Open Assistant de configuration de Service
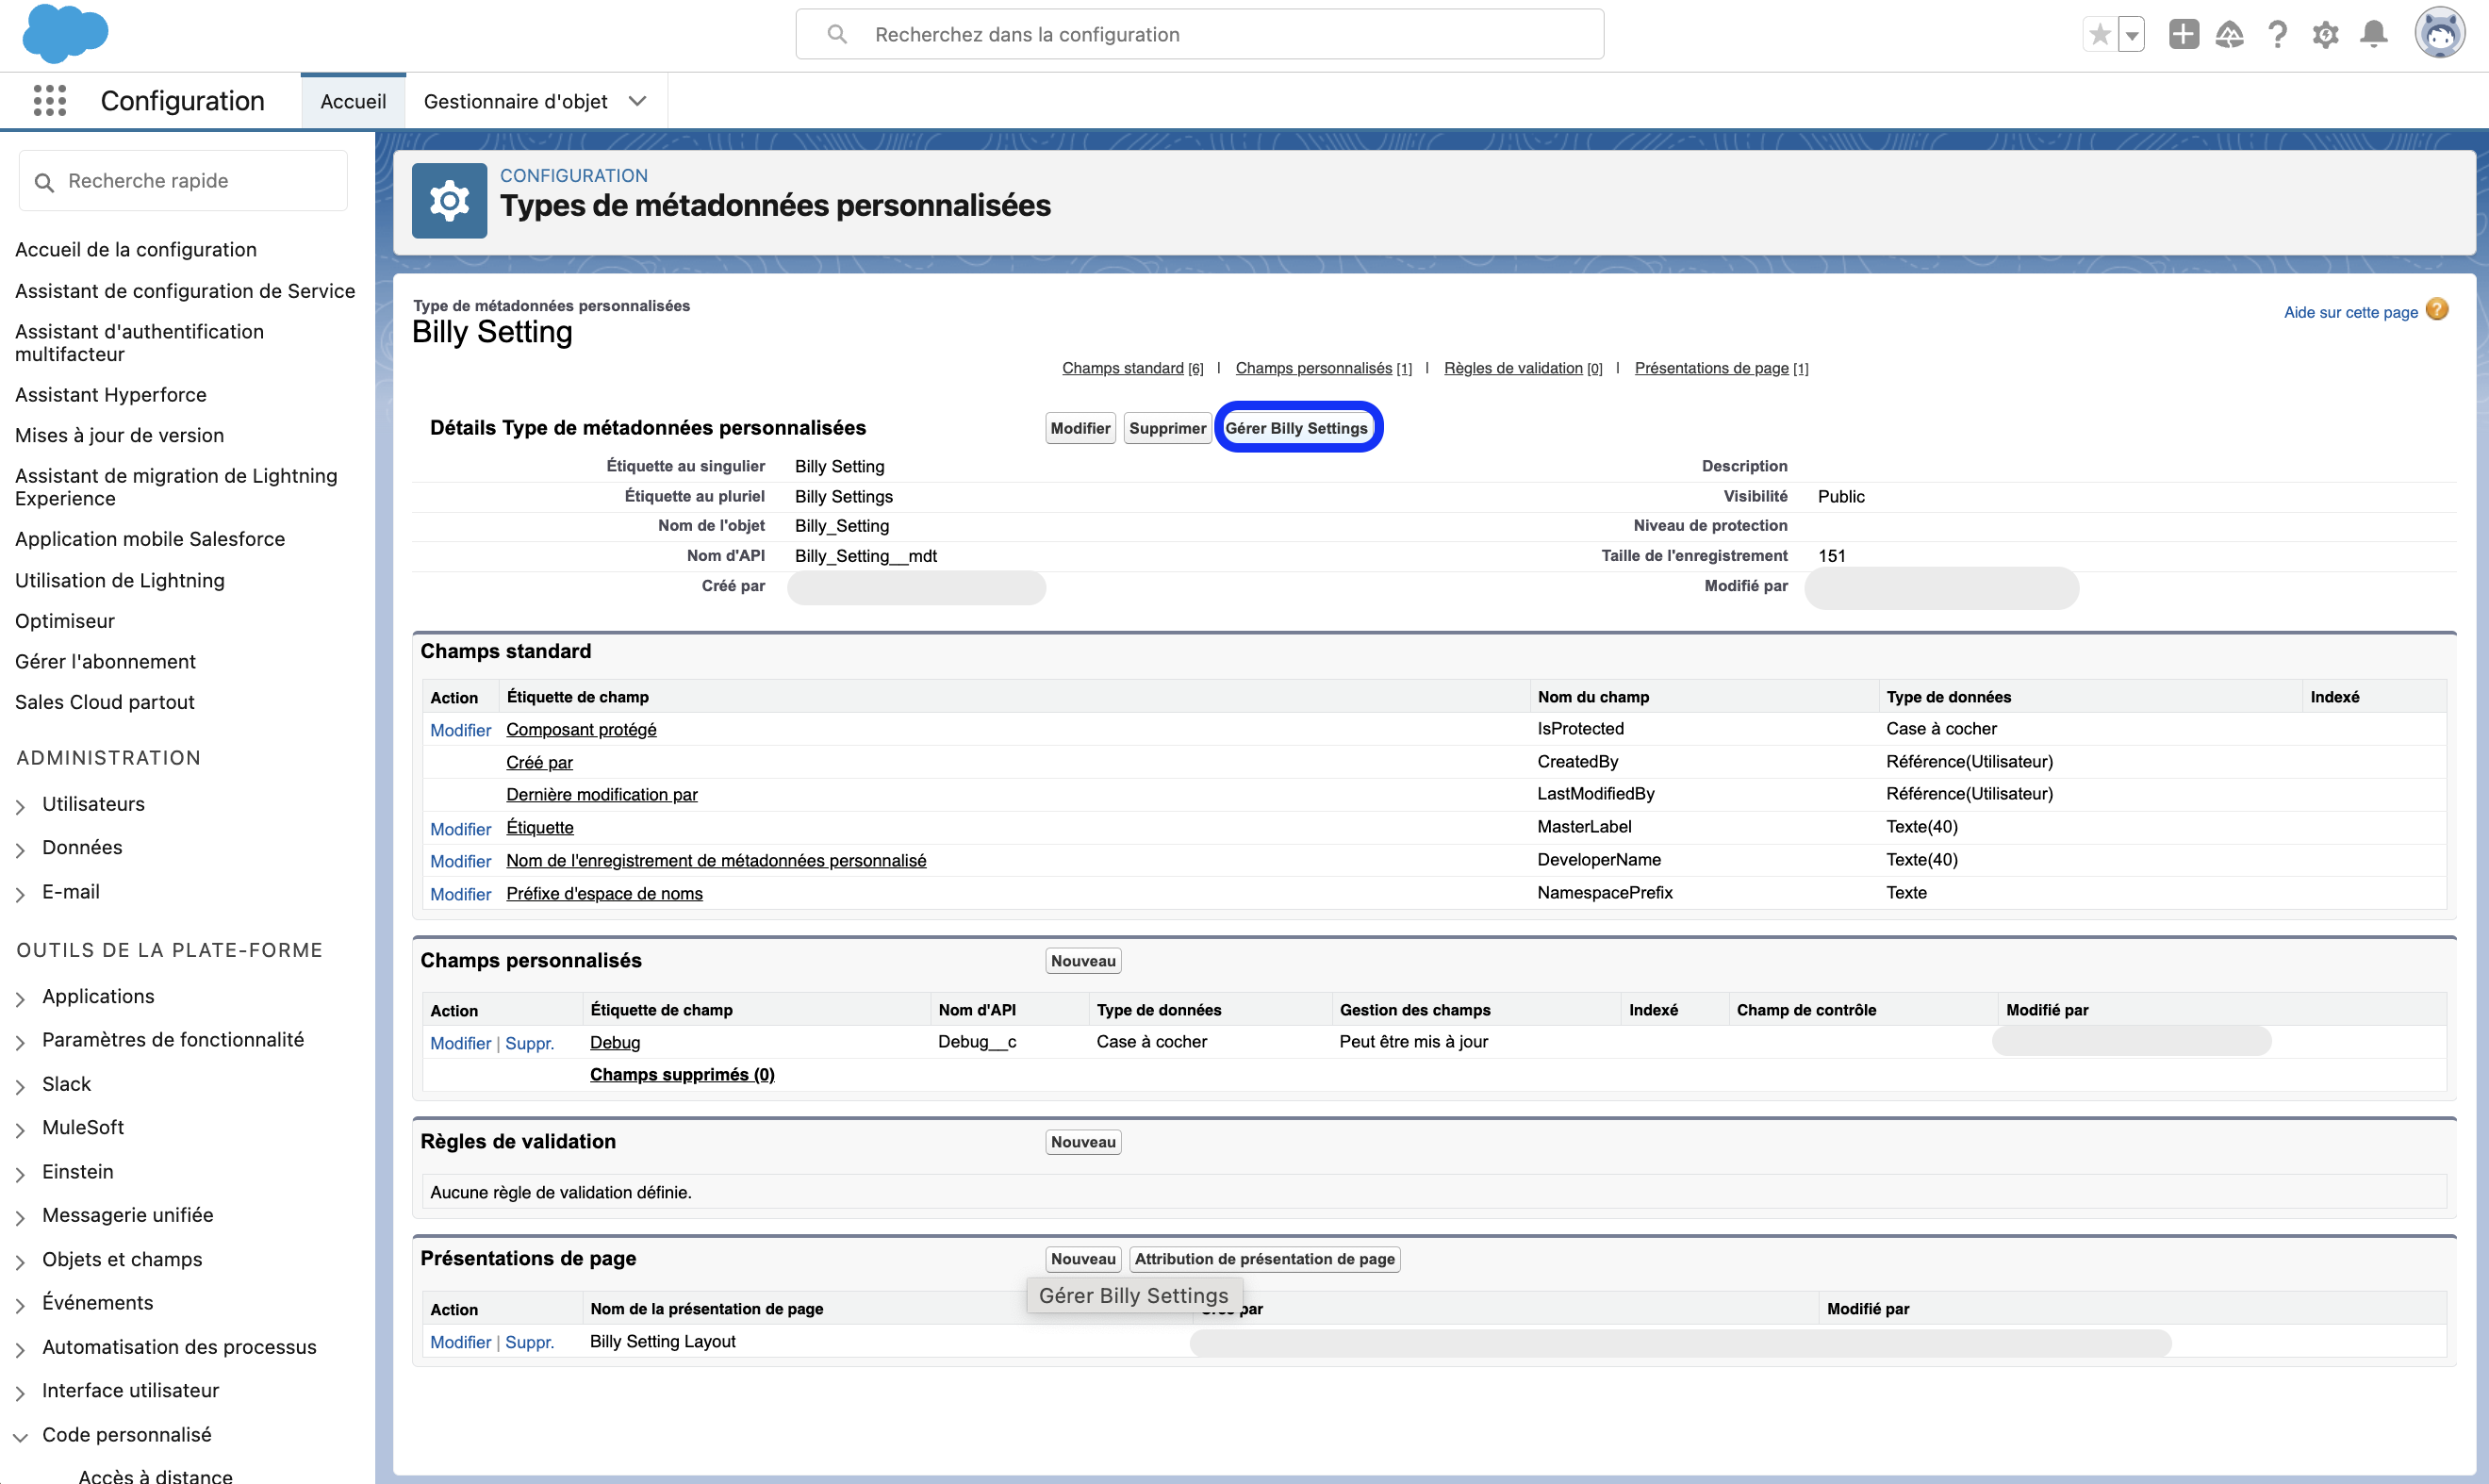Image resolution: width=2489 pixels, height=1484 pixels. [x=185, y=291]
